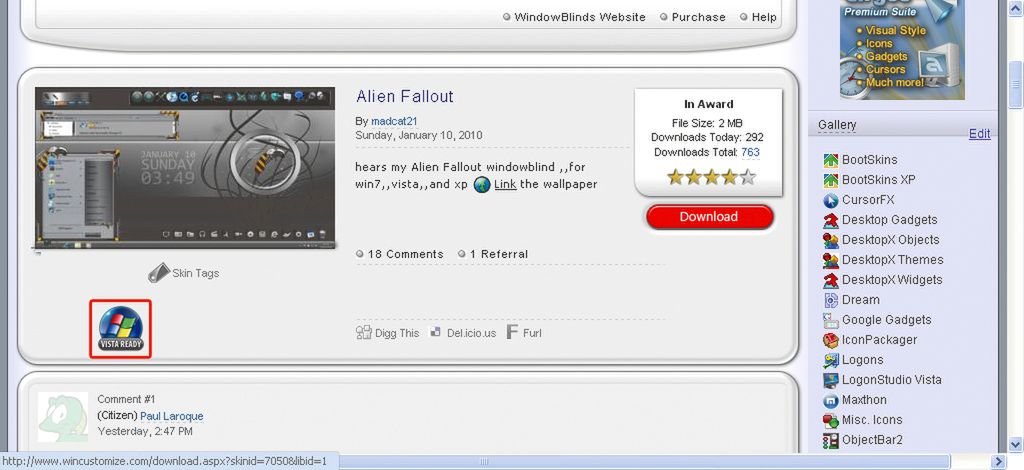Share via Furl link
1024x470 pixels.
pos(532,333)
